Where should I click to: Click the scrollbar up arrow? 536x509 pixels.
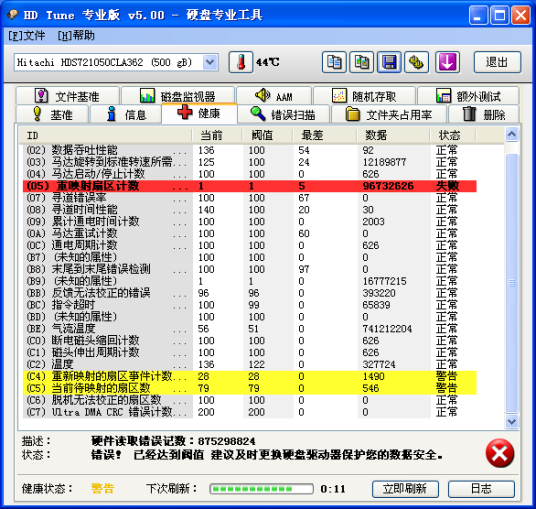click(511, 134)
